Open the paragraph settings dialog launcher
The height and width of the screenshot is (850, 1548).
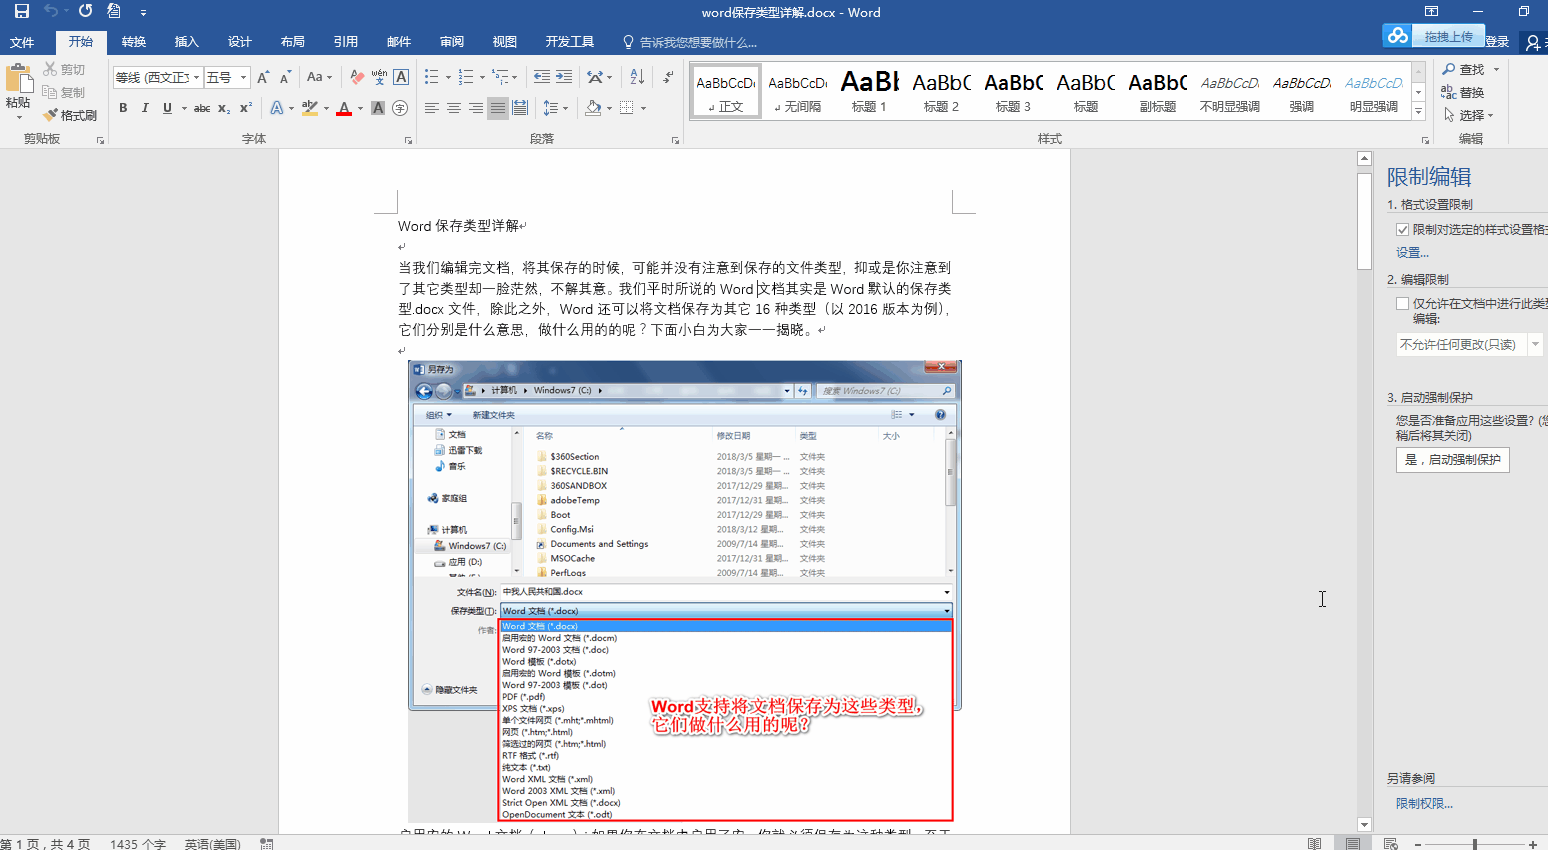pos(676,140)
